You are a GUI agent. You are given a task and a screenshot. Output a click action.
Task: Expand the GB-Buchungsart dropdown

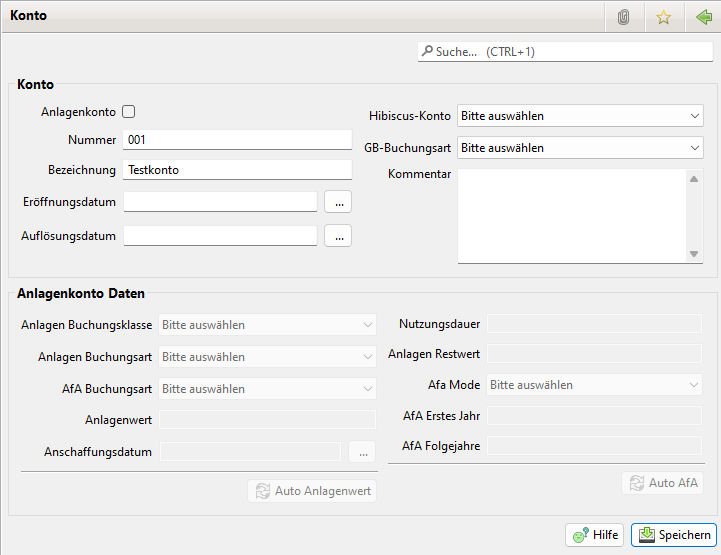(580, 148)
